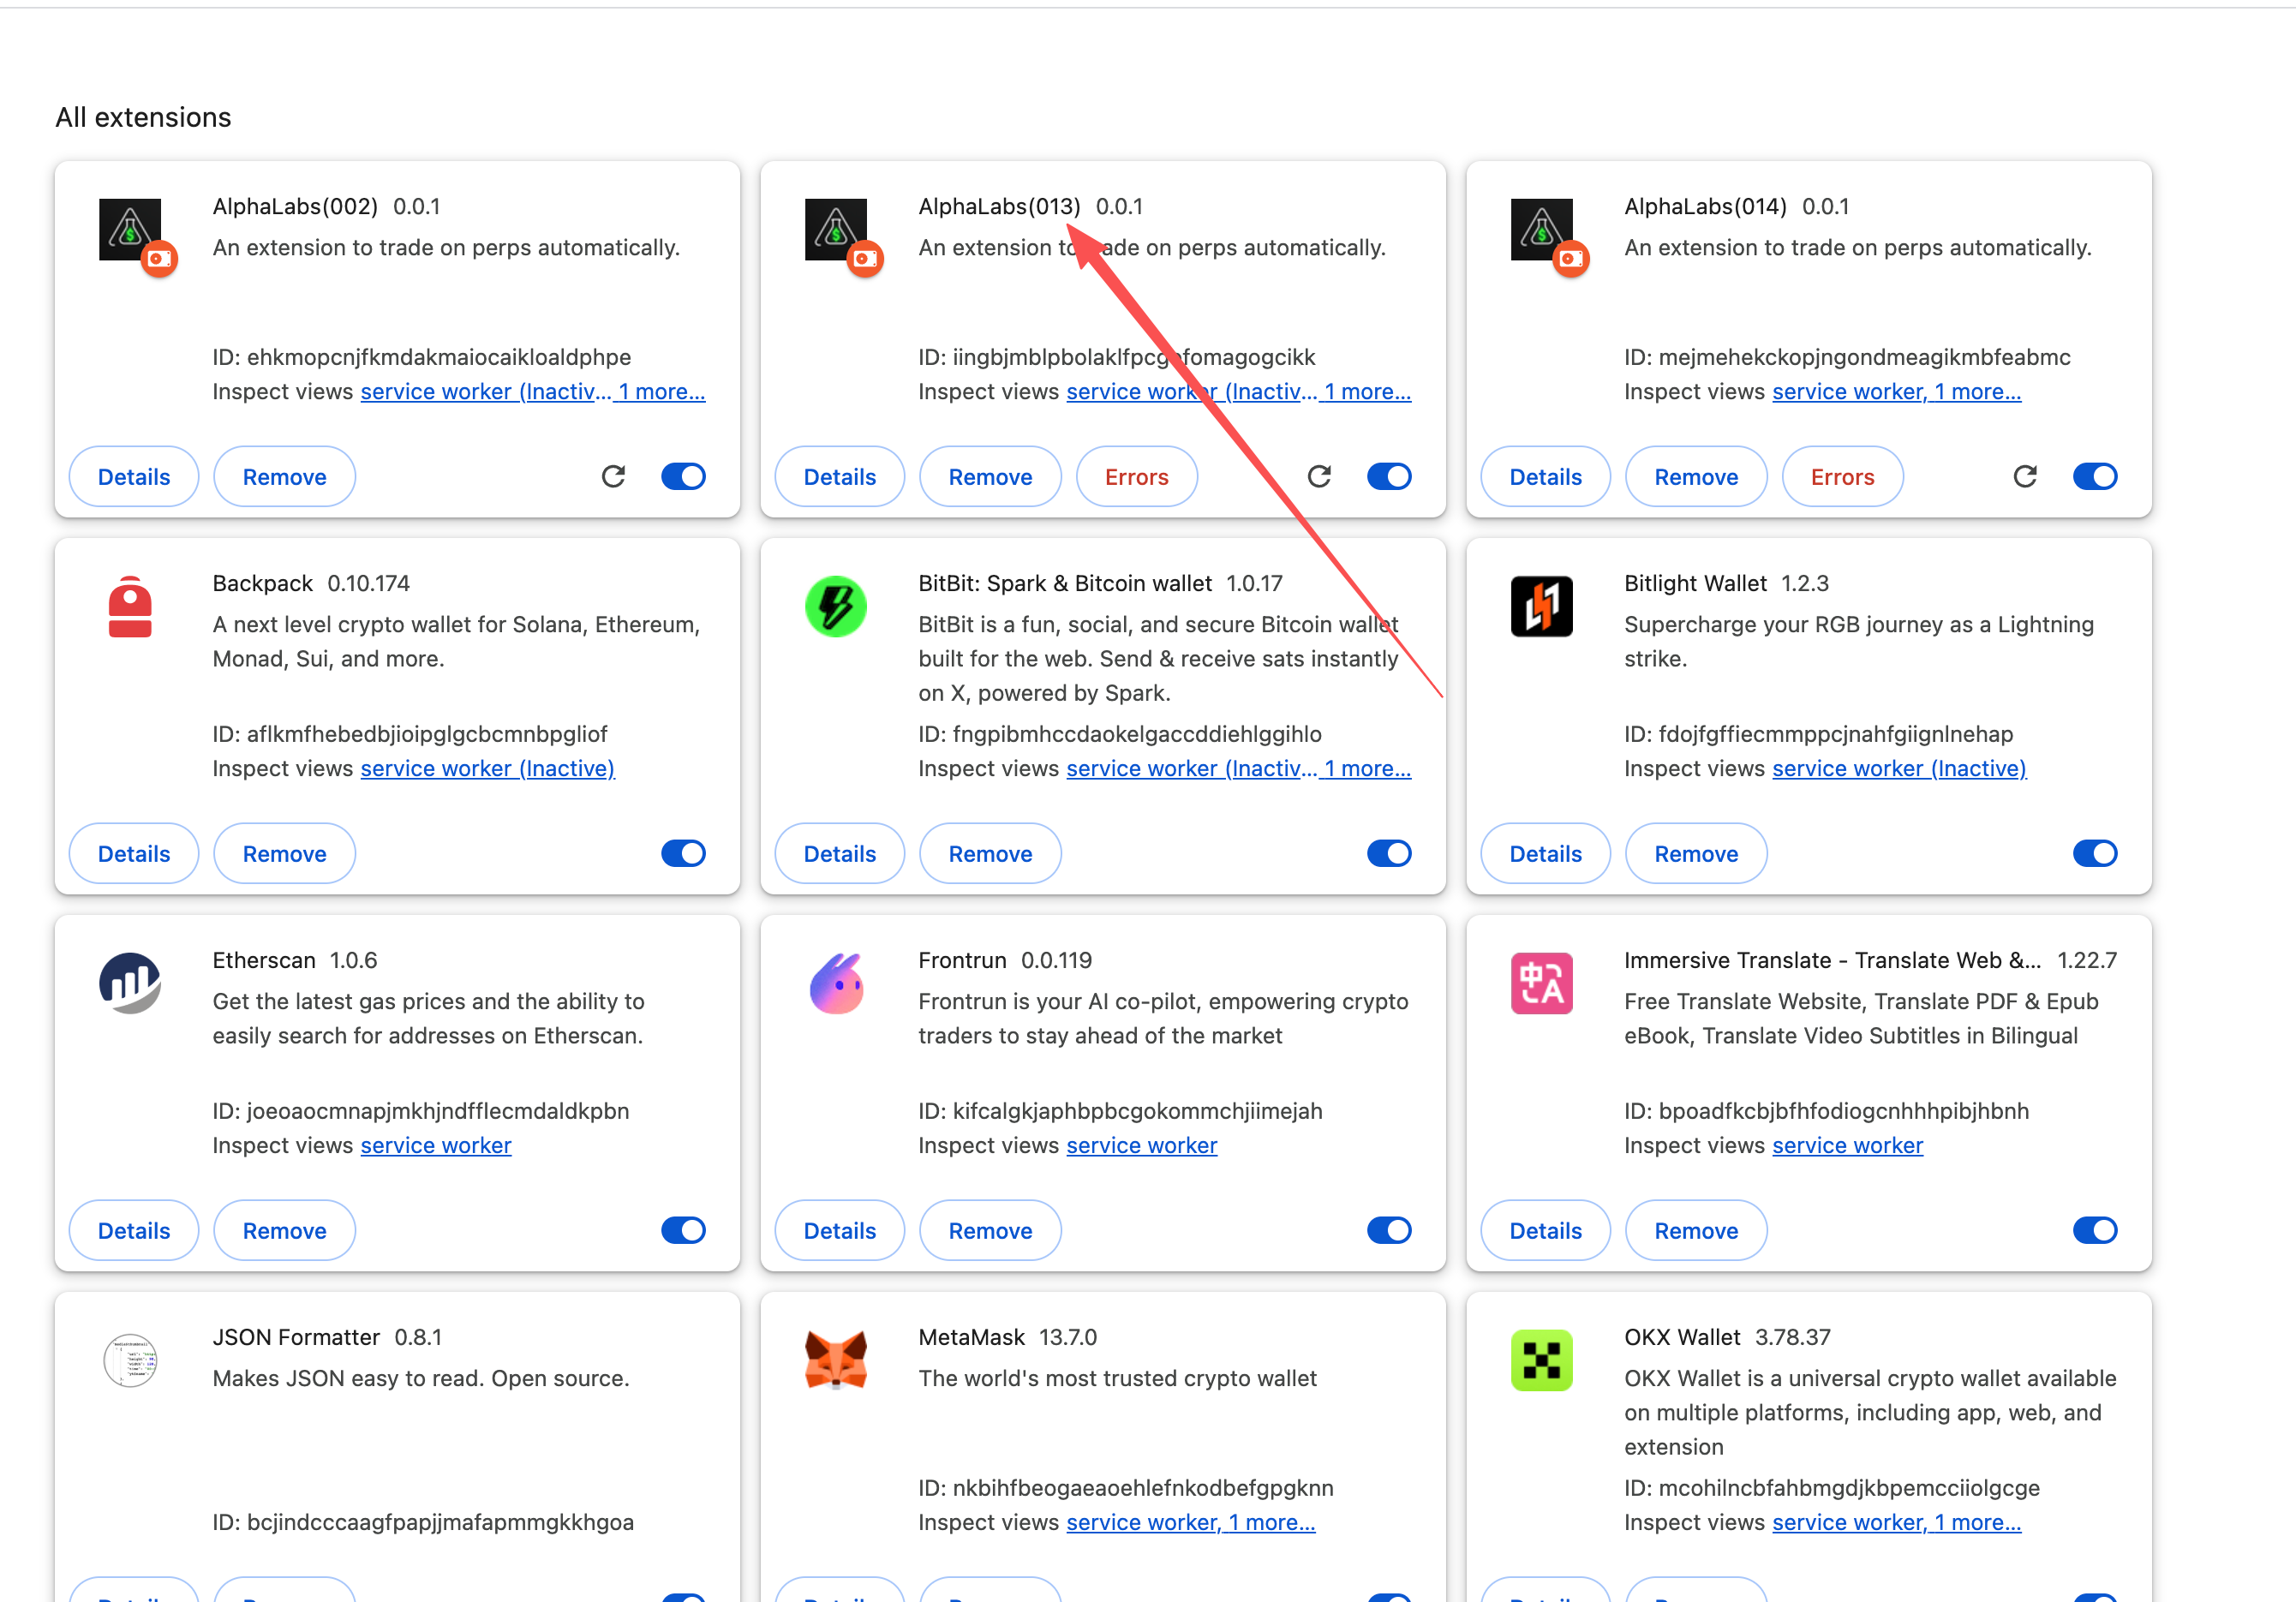Inspect MetaMask service worker link

pyautogui.click(x=1141, y=1522)
